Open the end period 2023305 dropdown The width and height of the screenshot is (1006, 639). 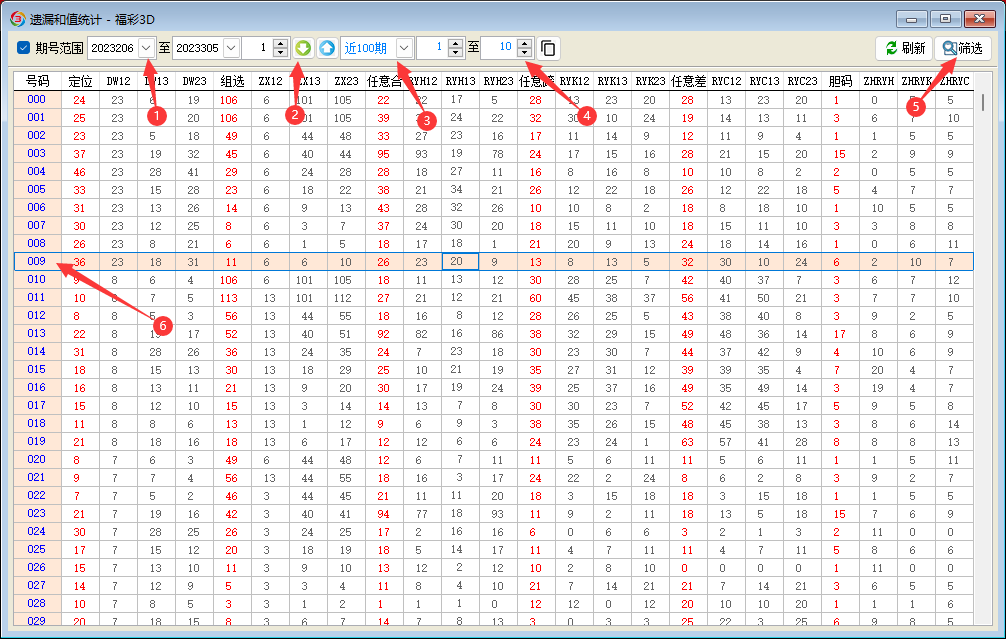point(231,48)
